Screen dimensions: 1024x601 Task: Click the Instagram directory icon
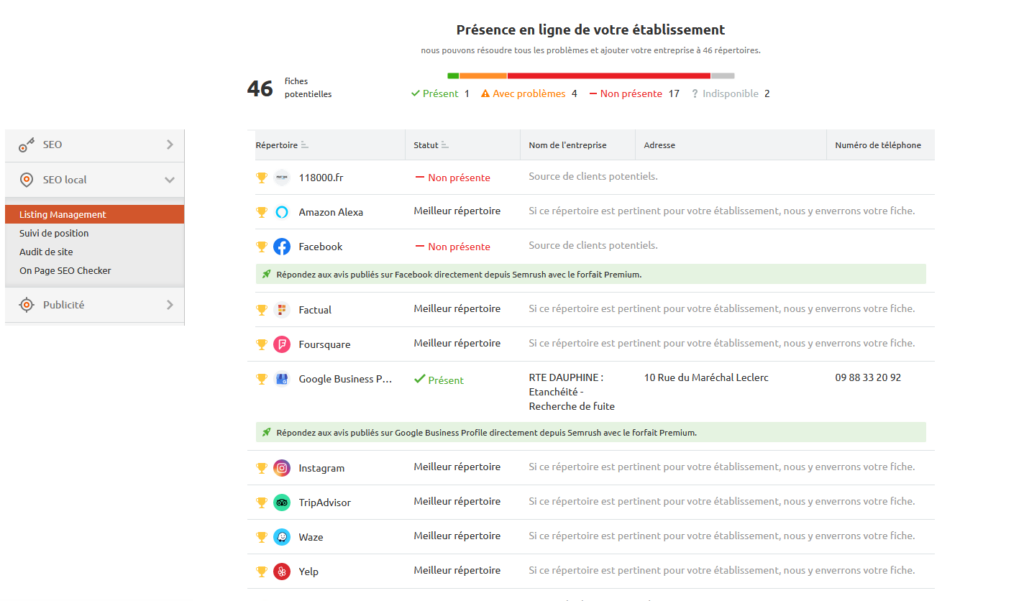coord(282,468)
